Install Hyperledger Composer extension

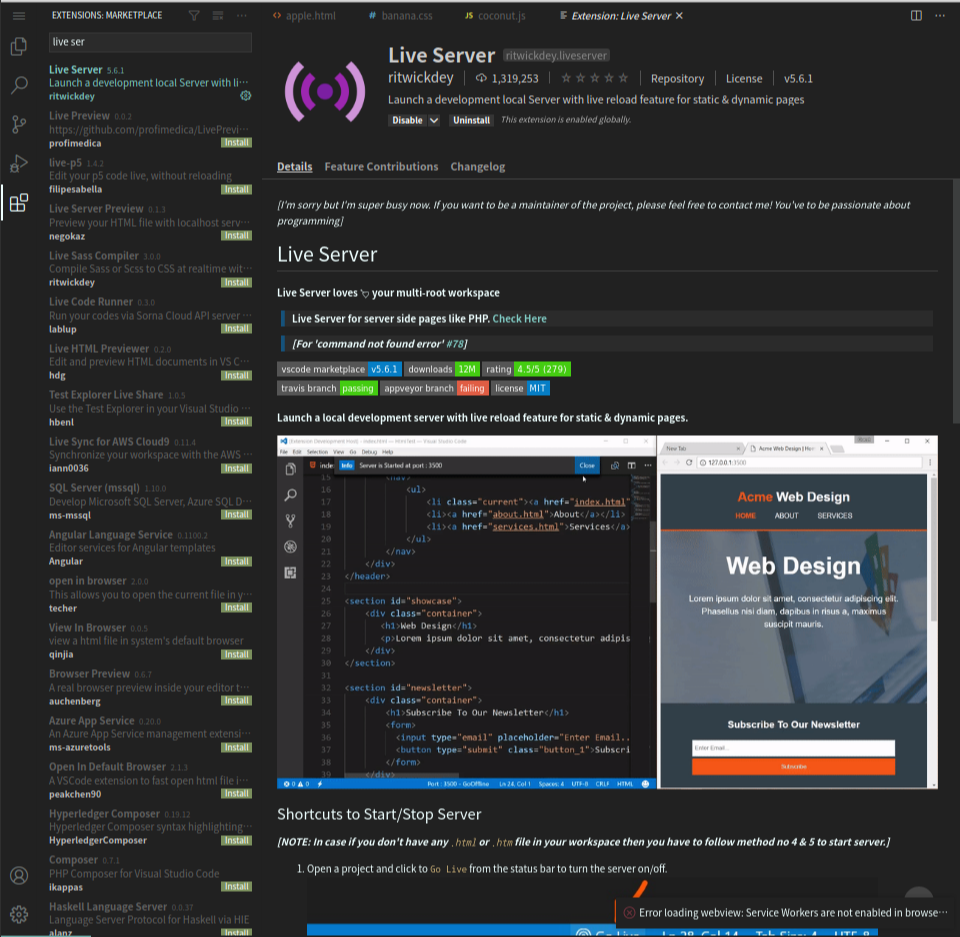(x=236, y=841)
